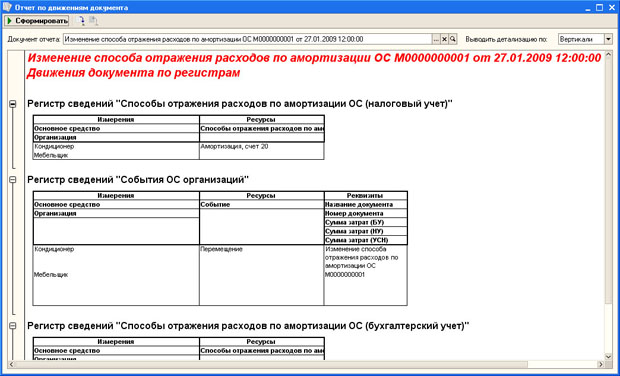Viewport: 620px width, 376px height.
Task: Collapse the бухгалтерский учет register group
Action: point(13,326)
